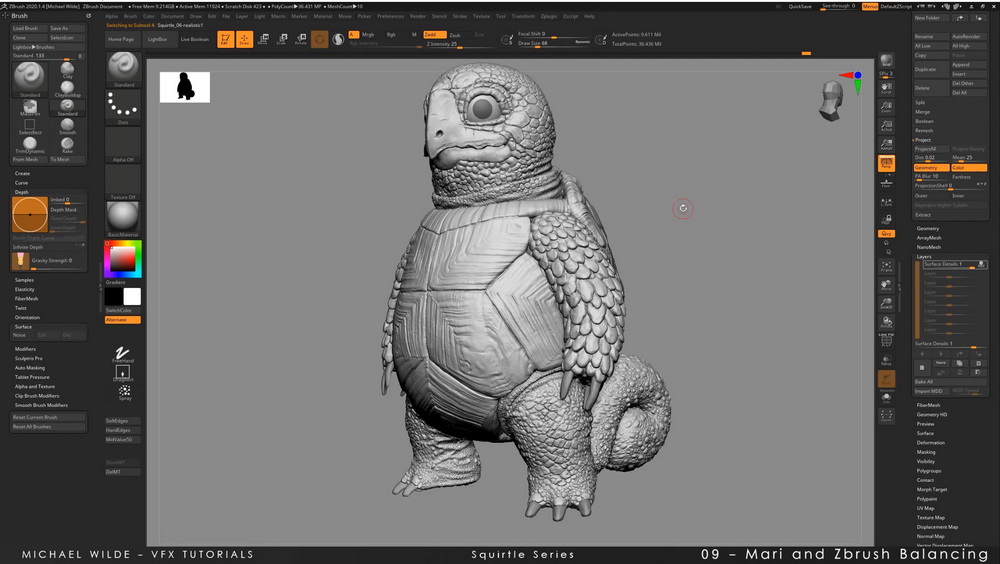The width and height of the screenshot is (1000, 564).
Task: Select the Clay brush
Action: [x=67, y=70]
